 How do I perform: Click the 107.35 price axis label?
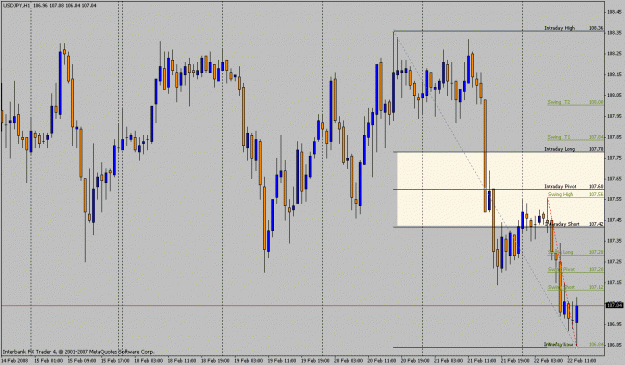coord(614,241)
